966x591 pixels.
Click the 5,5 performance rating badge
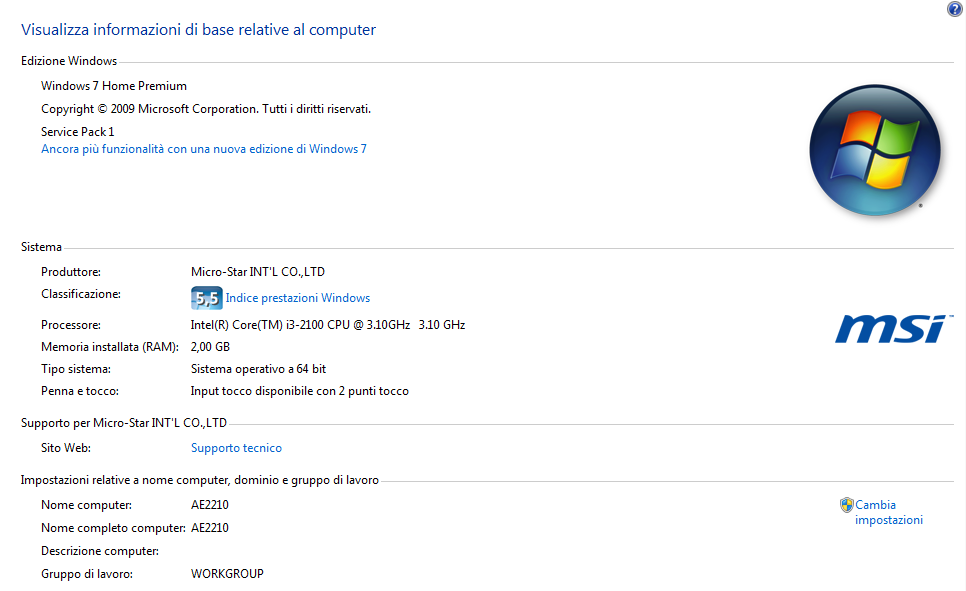click(x=206, y=298)
